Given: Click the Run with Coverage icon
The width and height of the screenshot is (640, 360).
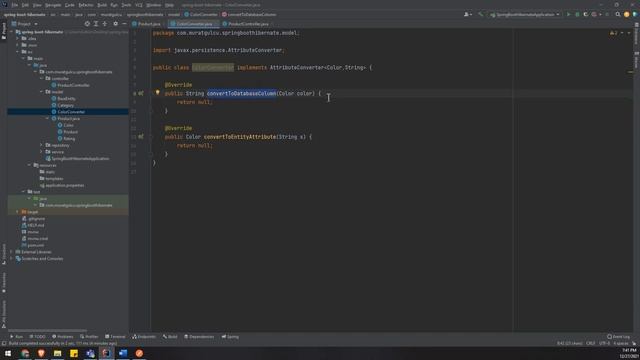Looking at the screenshot, I should 586,14.
